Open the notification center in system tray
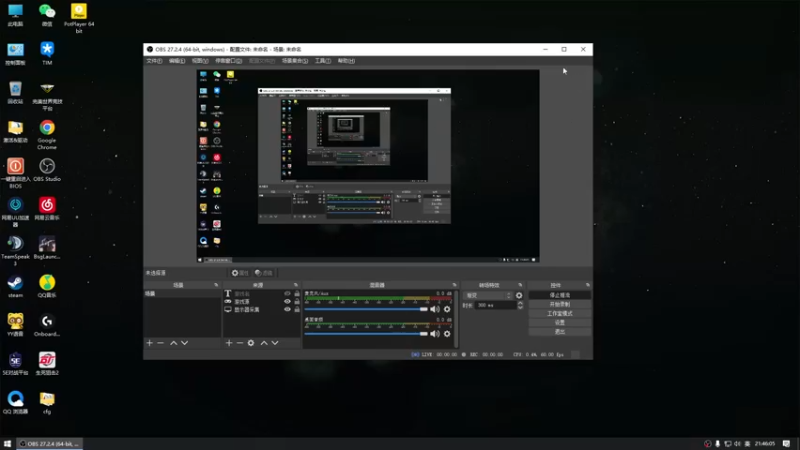 click(786, 444)
